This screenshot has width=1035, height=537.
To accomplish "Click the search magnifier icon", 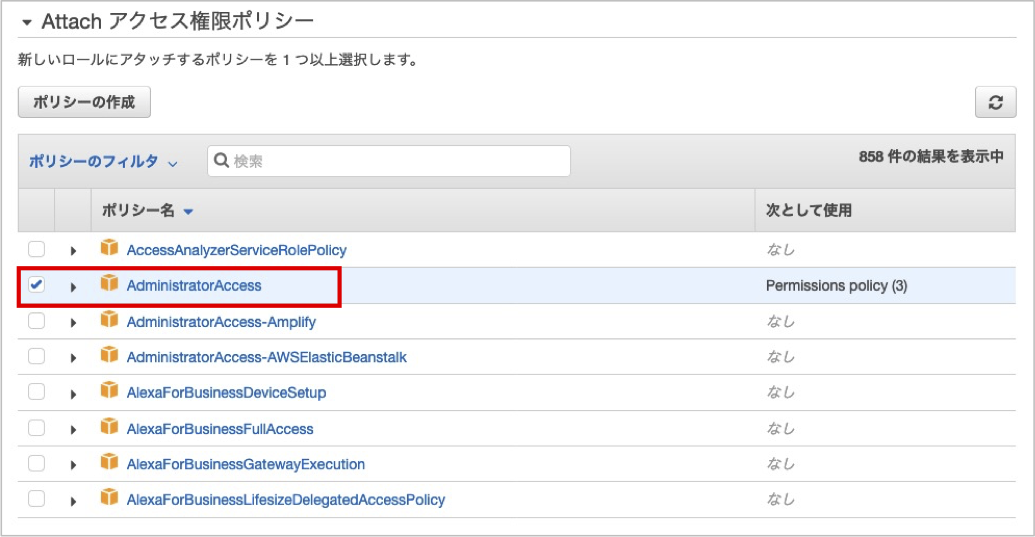I will (x=222, y=160).
